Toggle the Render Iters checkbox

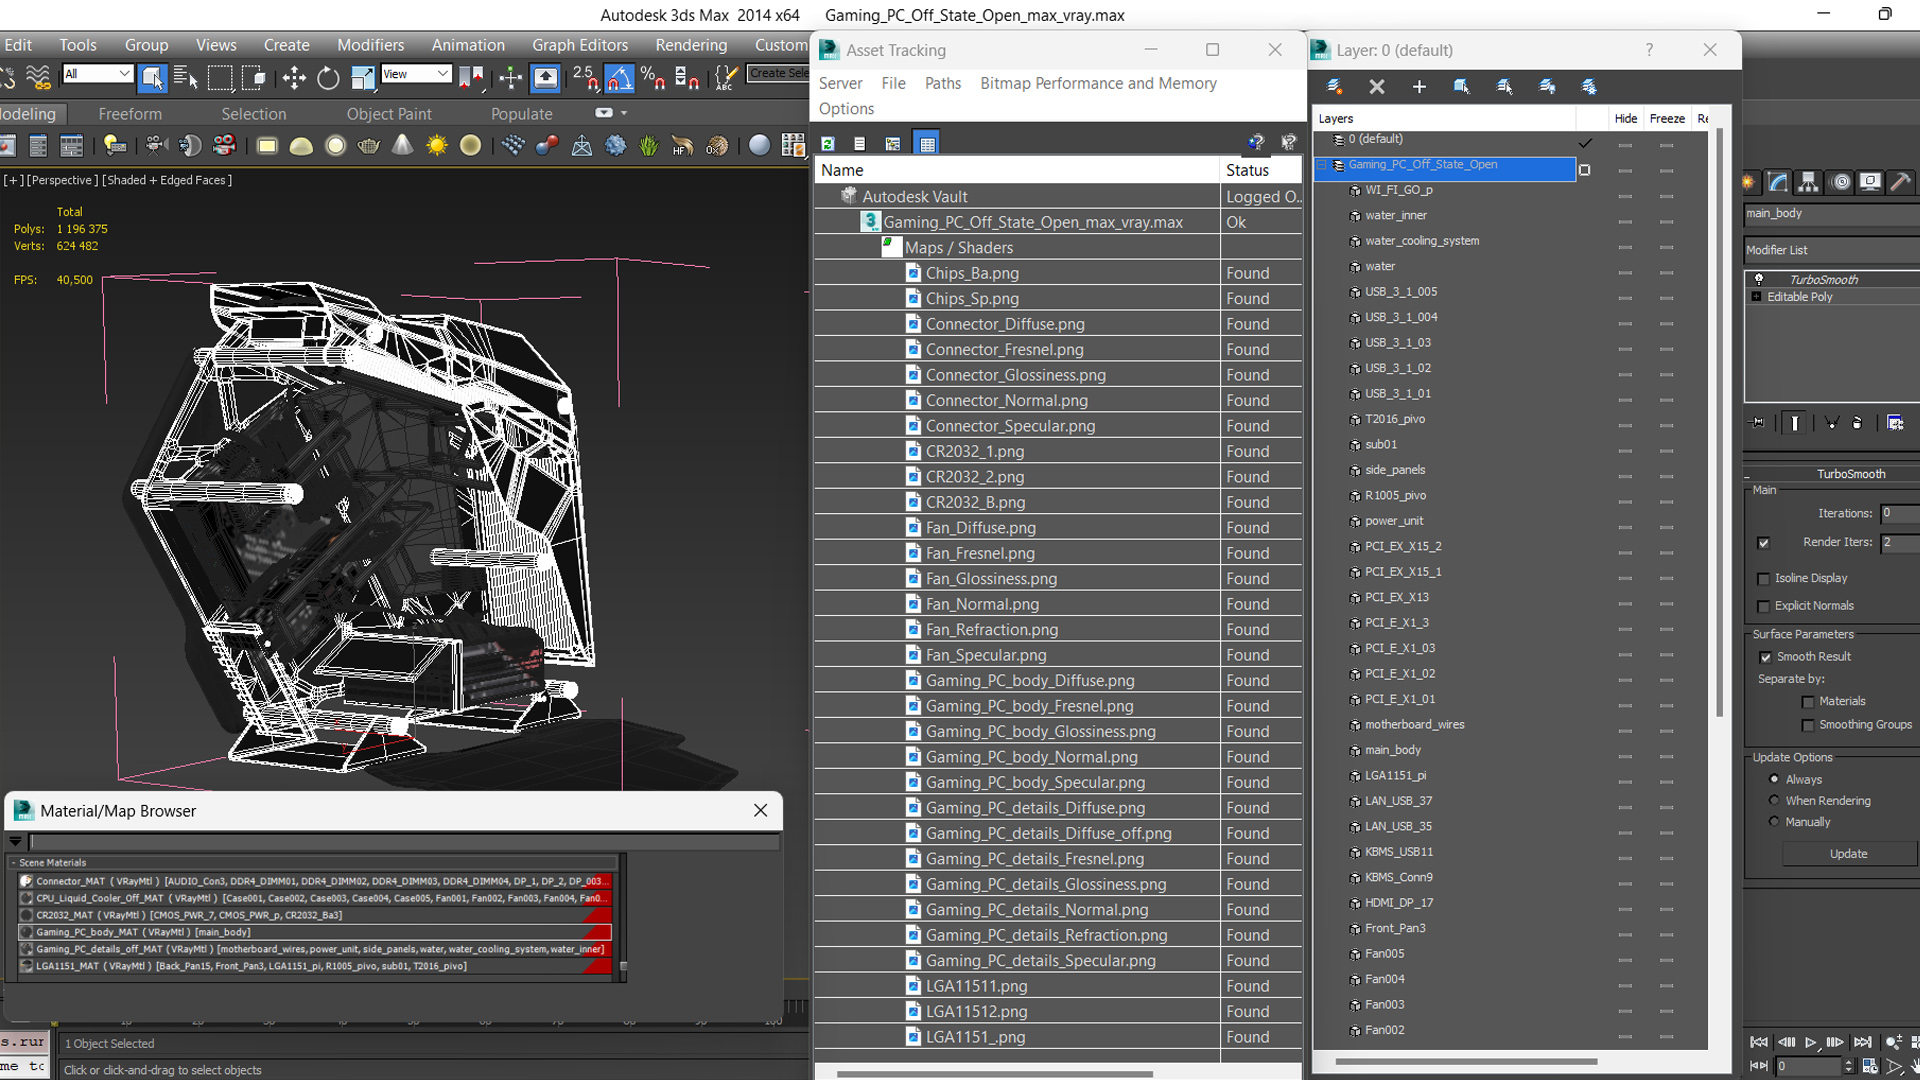coord(1764,543)
